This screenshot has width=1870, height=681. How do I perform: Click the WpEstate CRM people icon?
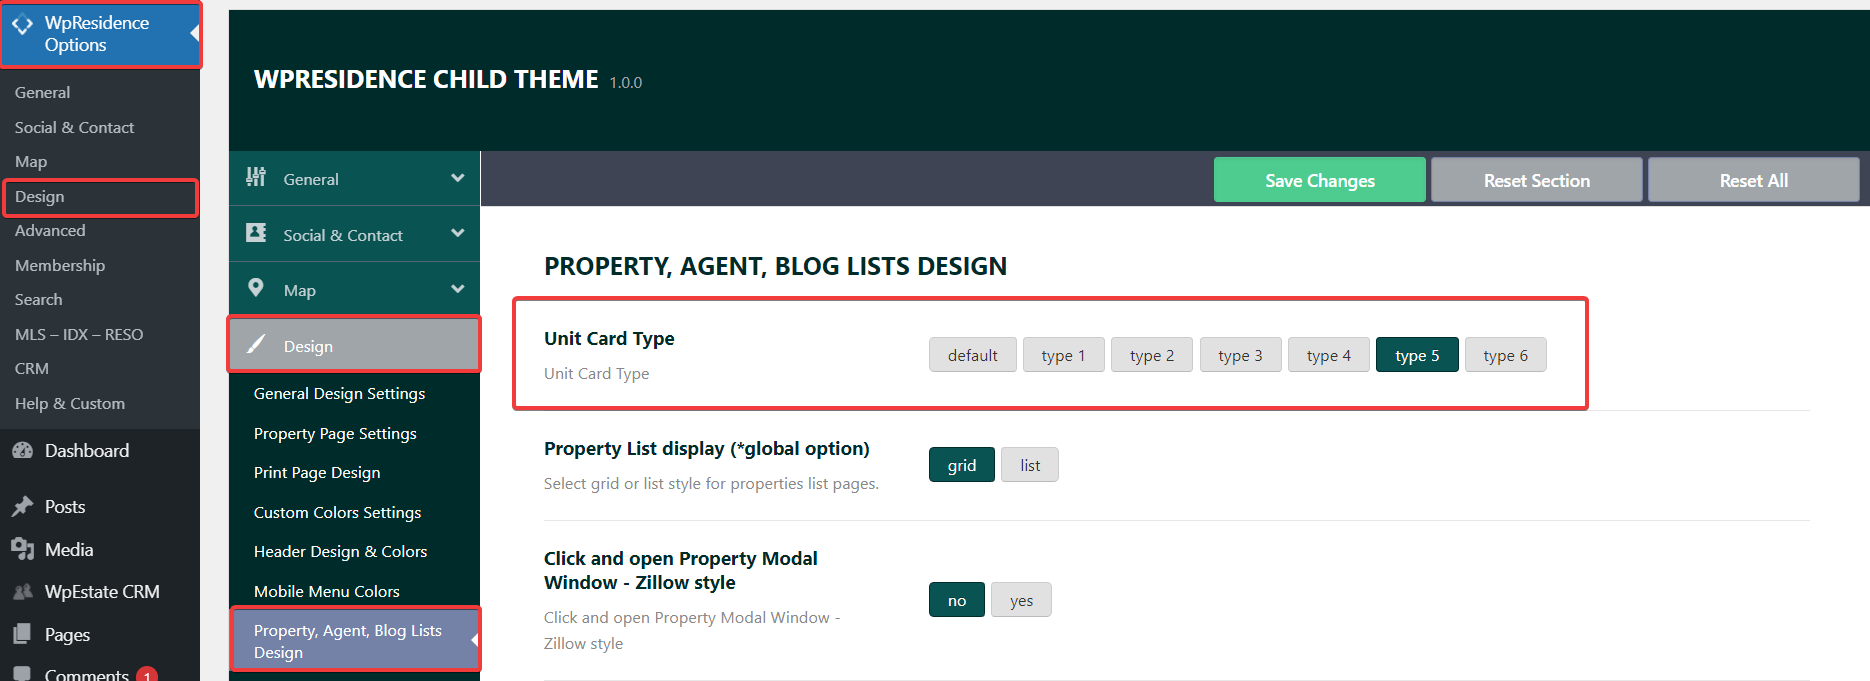point(22,592)
